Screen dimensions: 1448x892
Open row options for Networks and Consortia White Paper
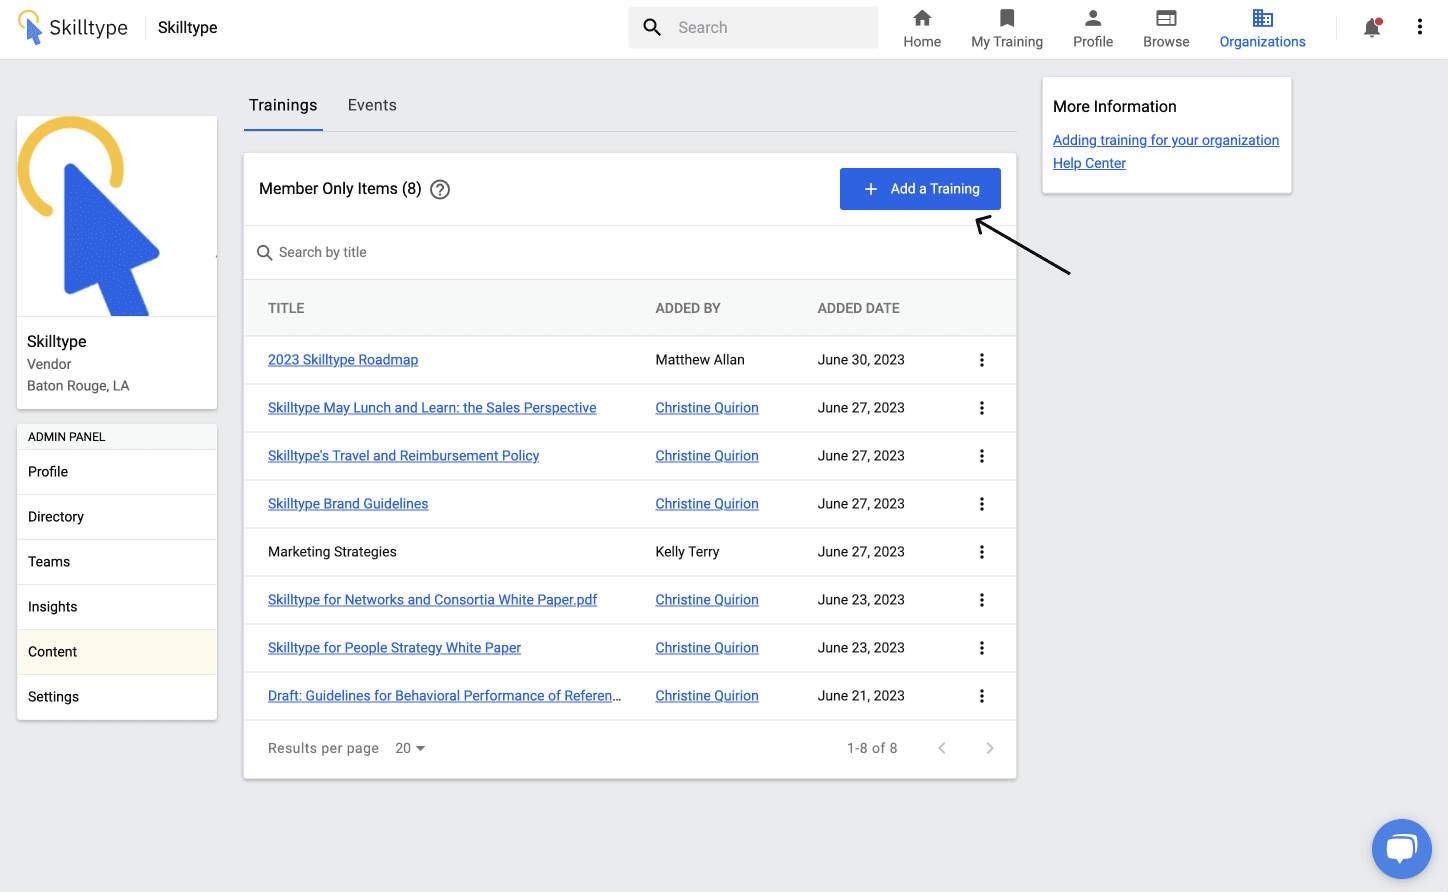982,600
